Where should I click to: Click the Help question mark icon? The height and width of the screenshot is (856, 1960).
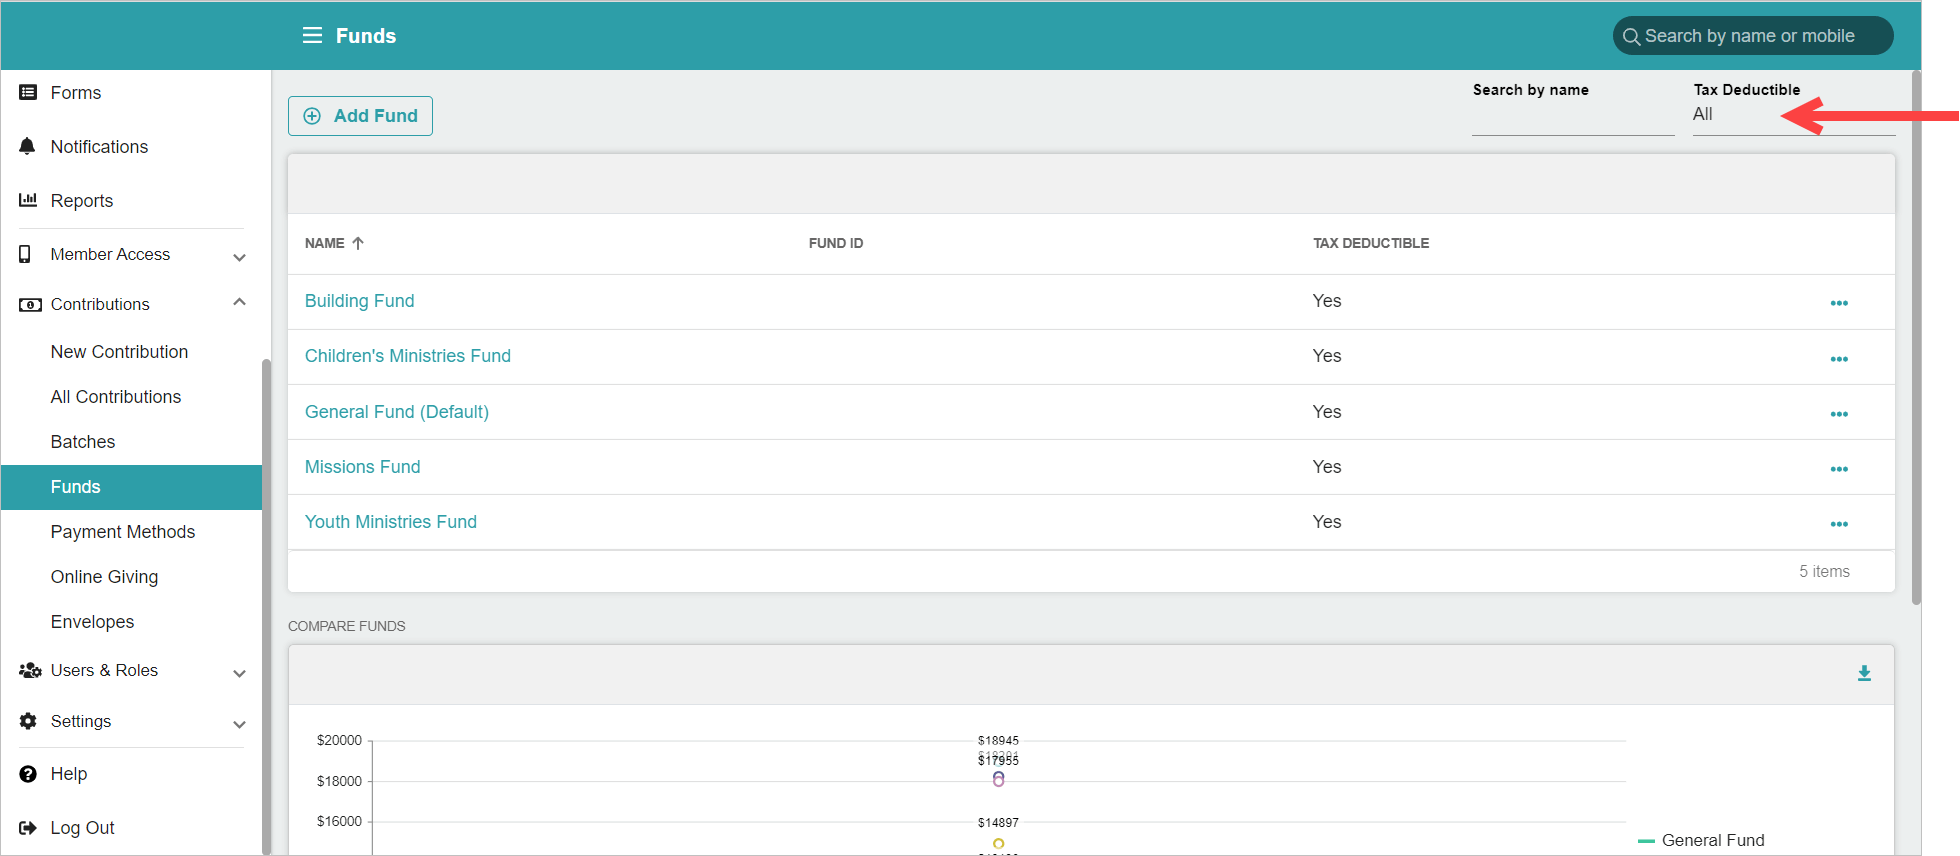pyautogui.click(x=28, y=774)
